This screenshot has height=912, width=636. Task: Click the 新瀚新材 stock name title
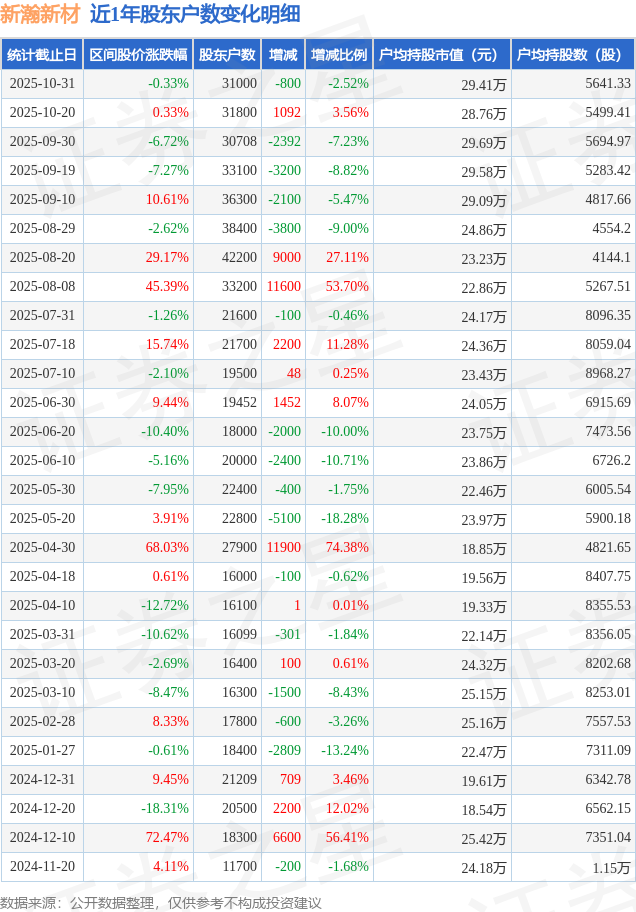(40, 14)
